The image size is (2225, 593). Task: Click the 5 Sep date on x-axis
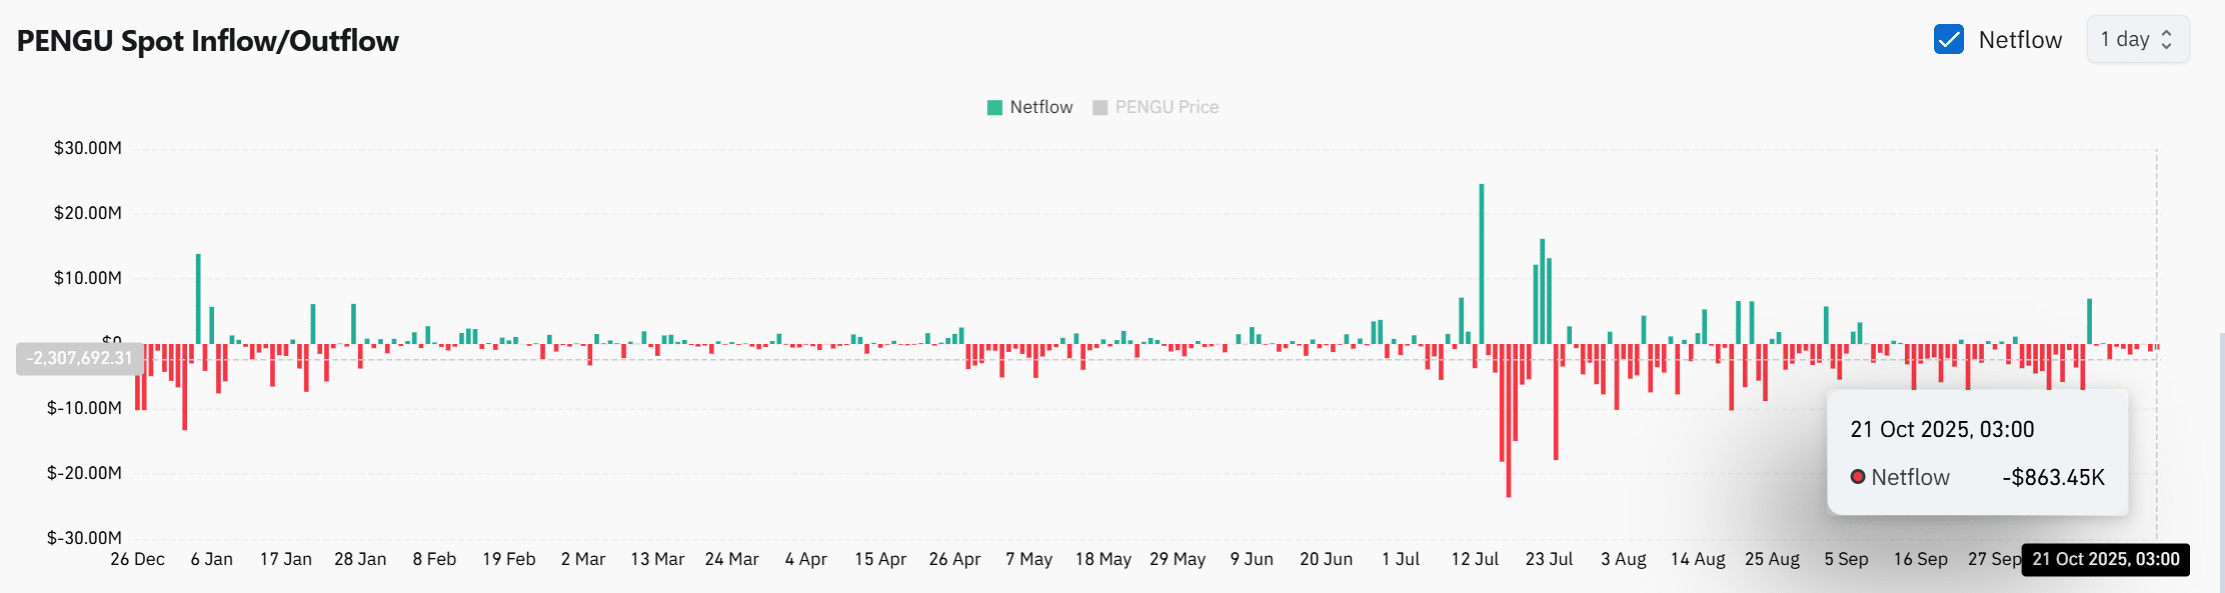[x=1845, y=559]
